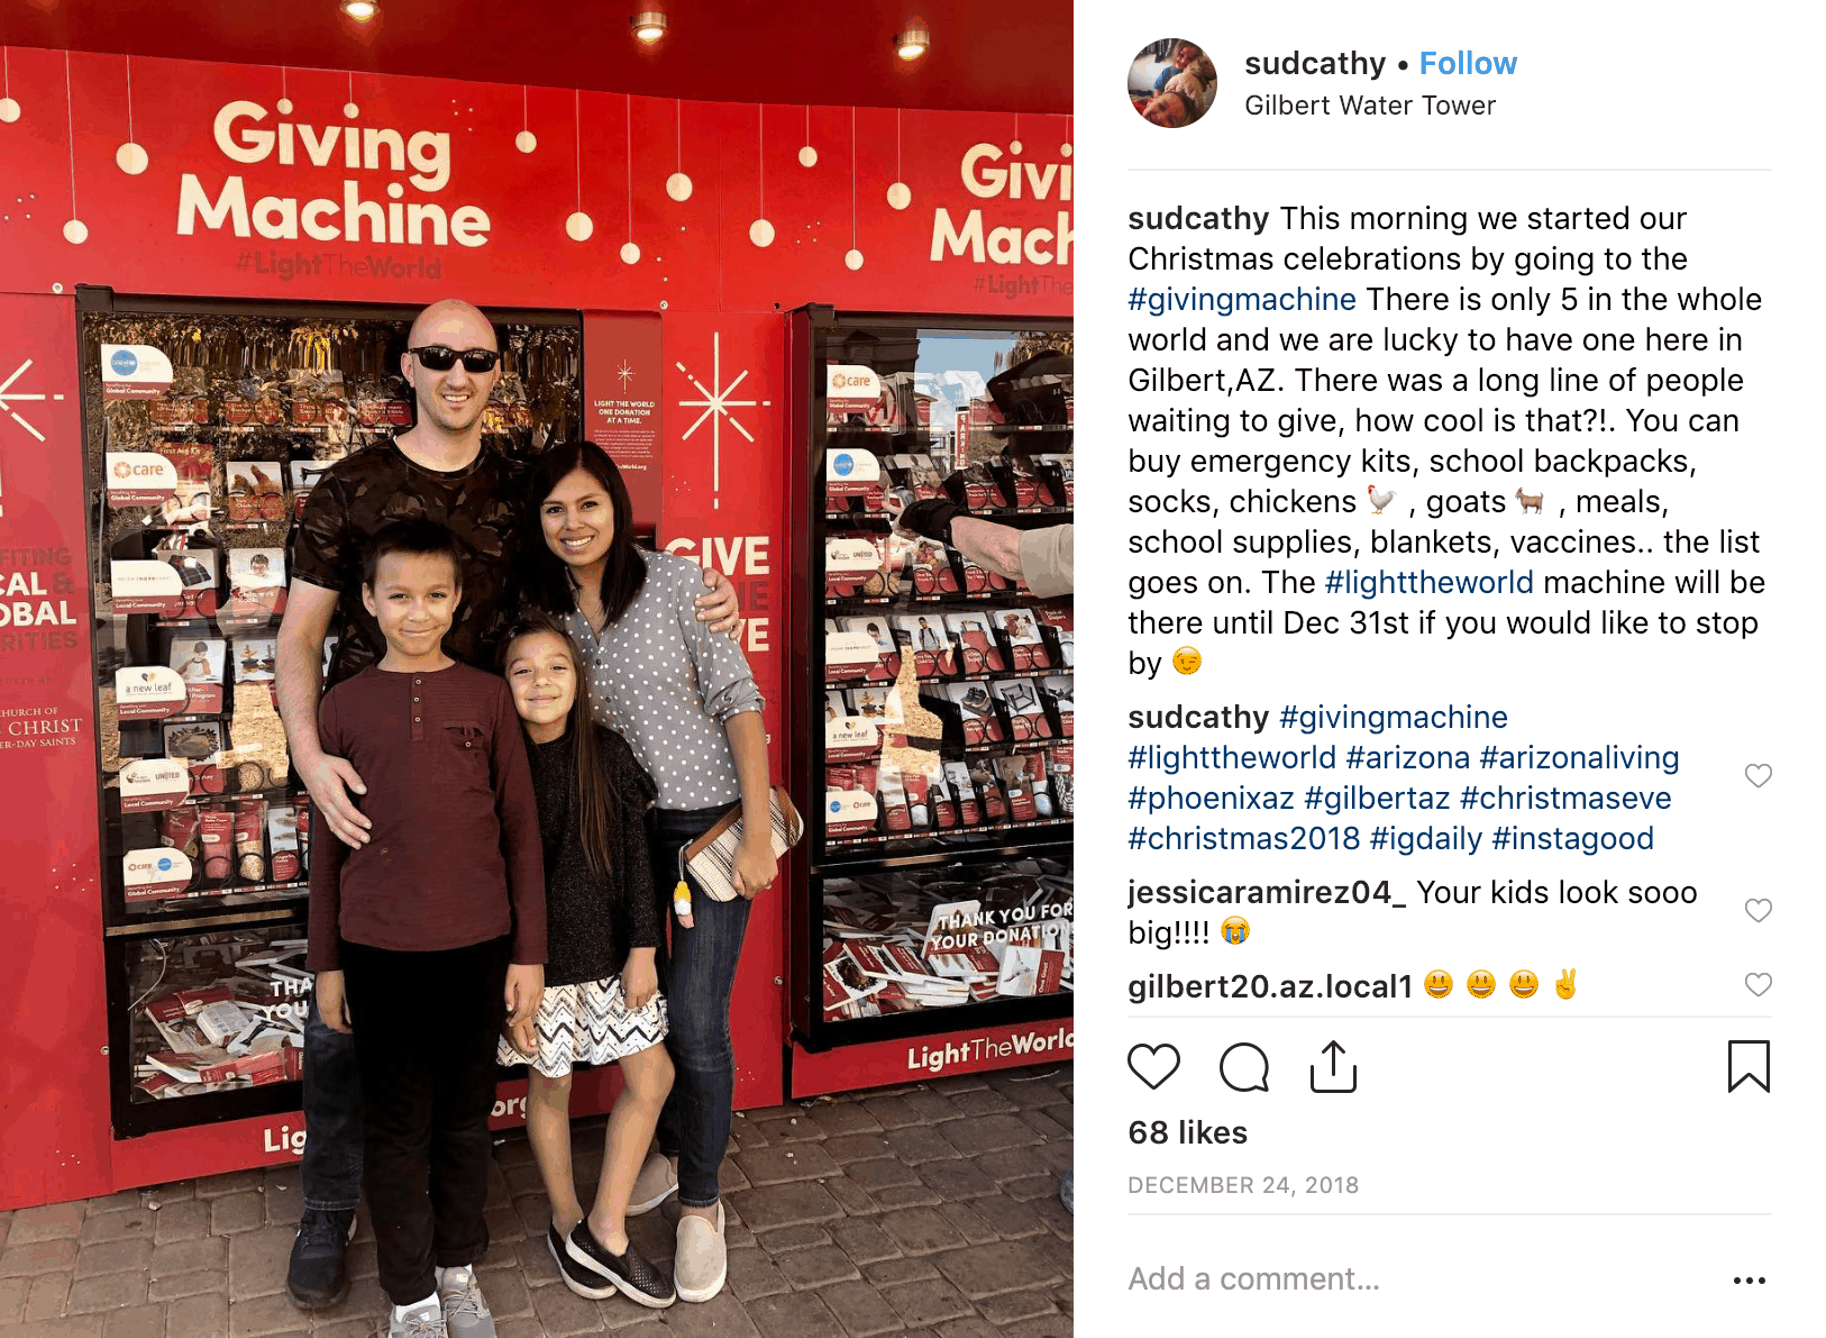
Task: Follow the sudcathy account
Action: pos(1468,63)
